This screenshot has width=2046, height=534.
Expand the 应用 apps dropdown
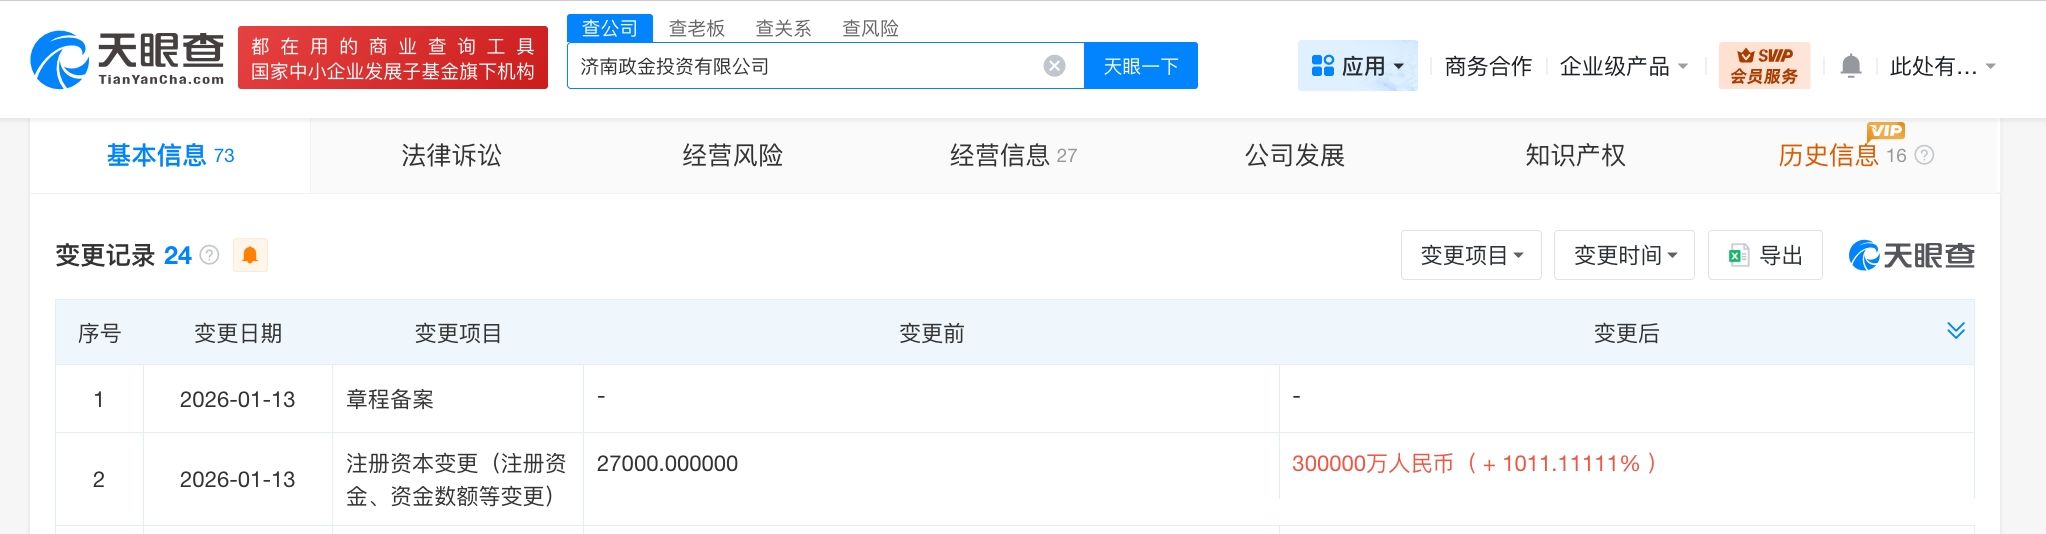[1357, 66]
